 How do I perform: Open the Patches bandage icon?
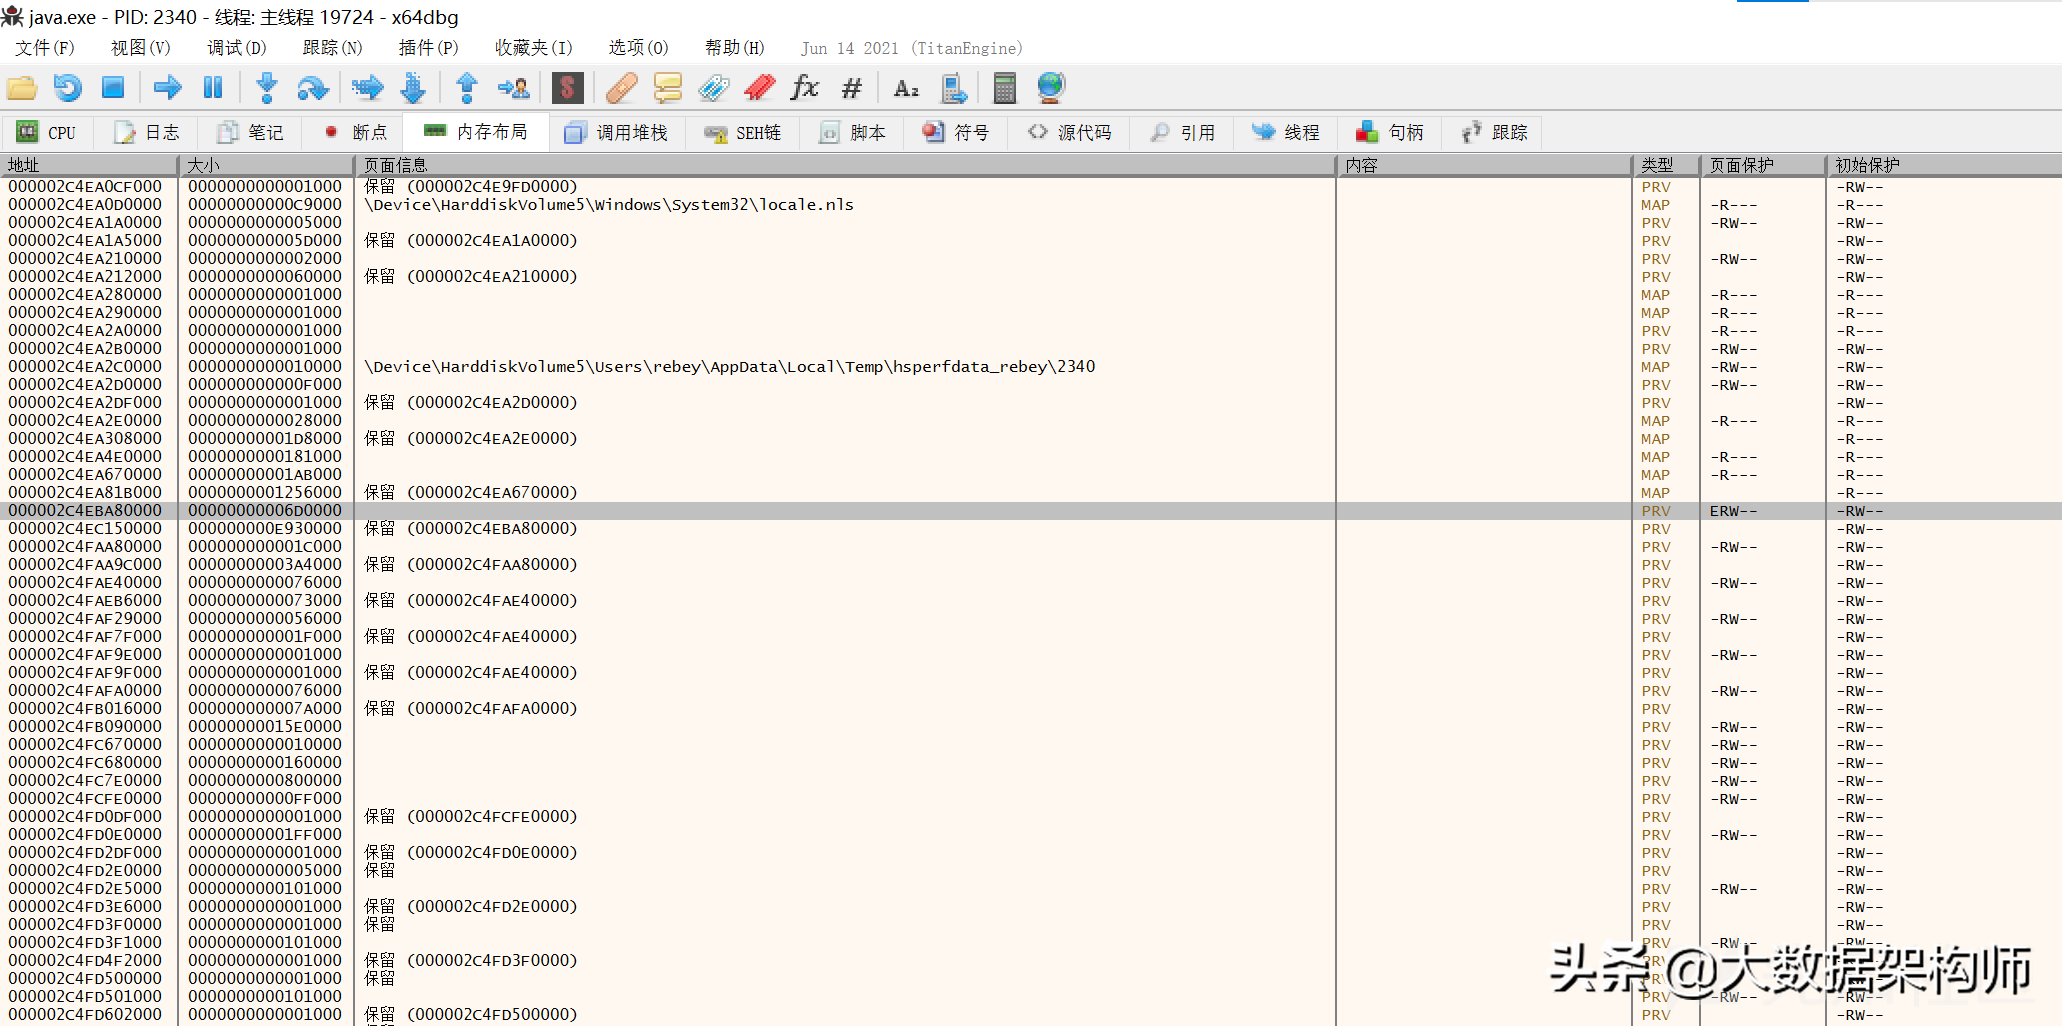(621, 88)
